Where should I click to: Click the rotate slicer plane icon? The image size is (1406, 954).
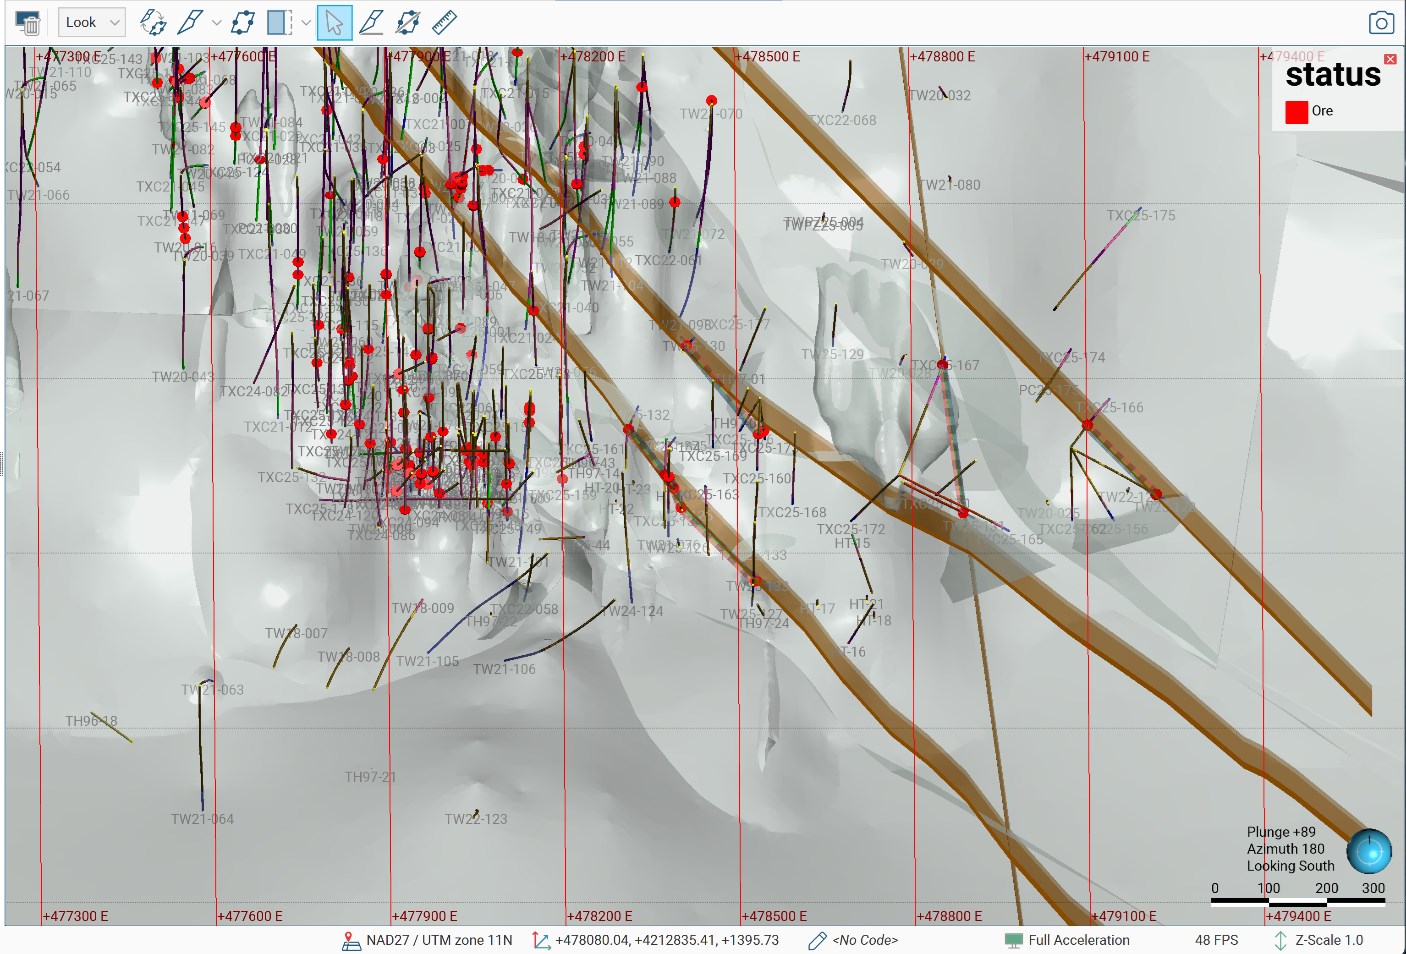(153, 22)
